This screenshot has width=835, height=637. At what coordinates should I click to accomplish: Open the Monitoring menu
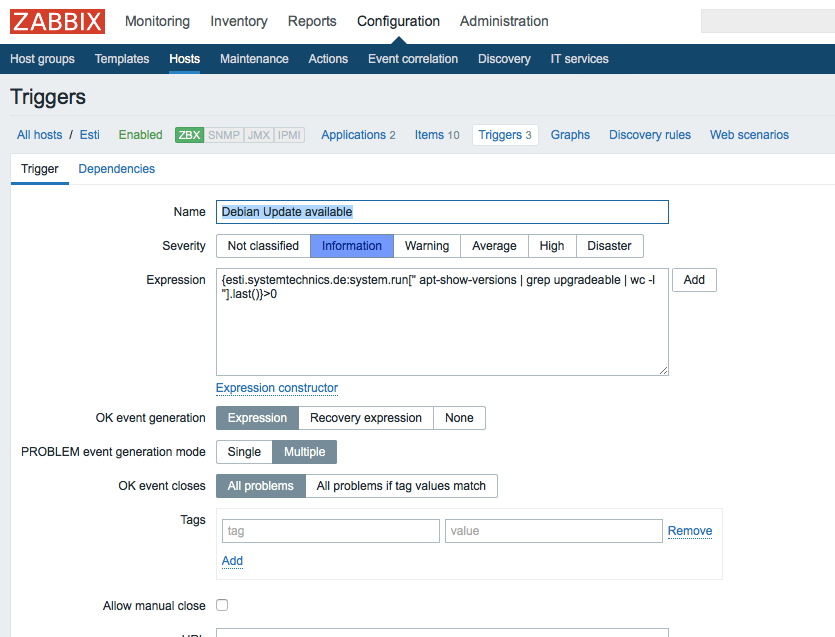158,21
